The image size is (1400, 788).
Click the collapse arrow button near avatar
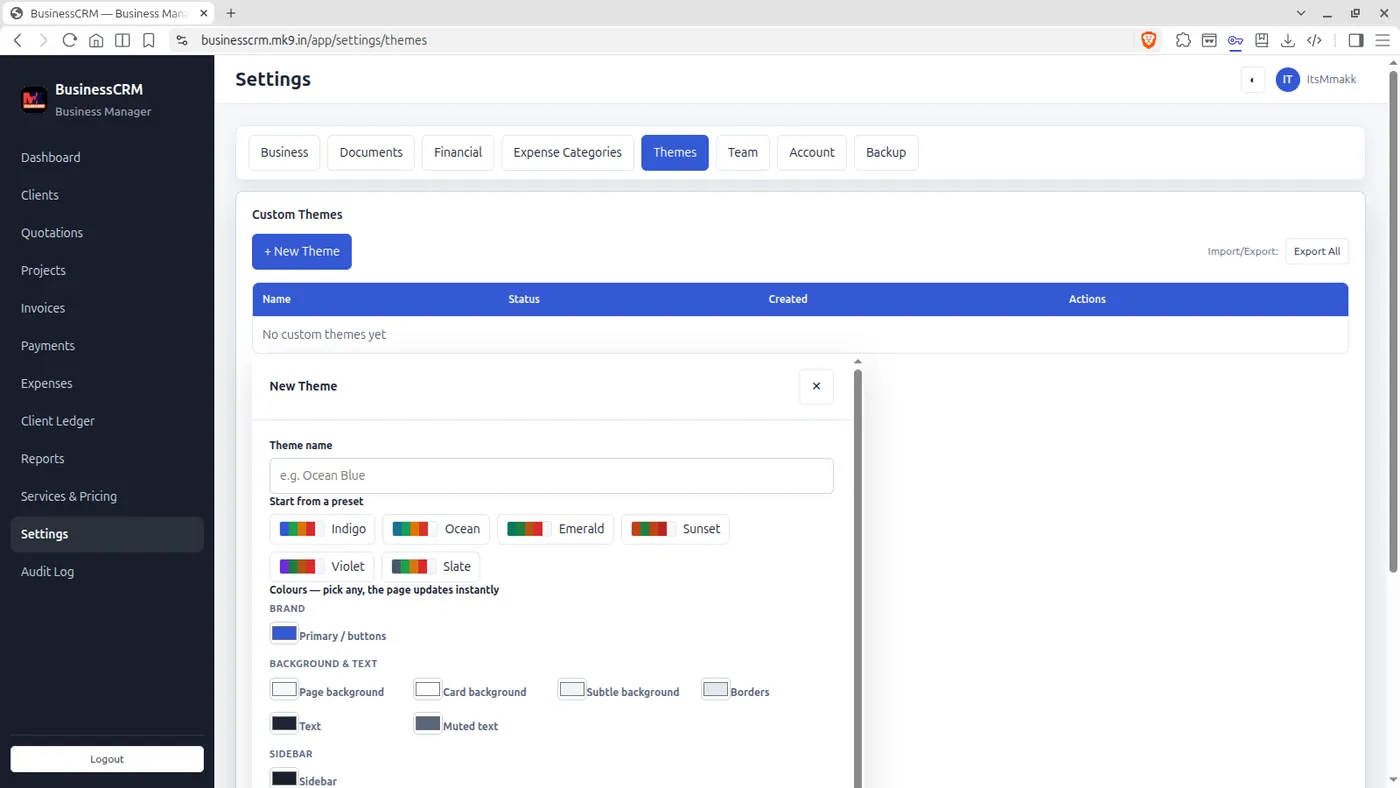click(x=1252, y=80)
